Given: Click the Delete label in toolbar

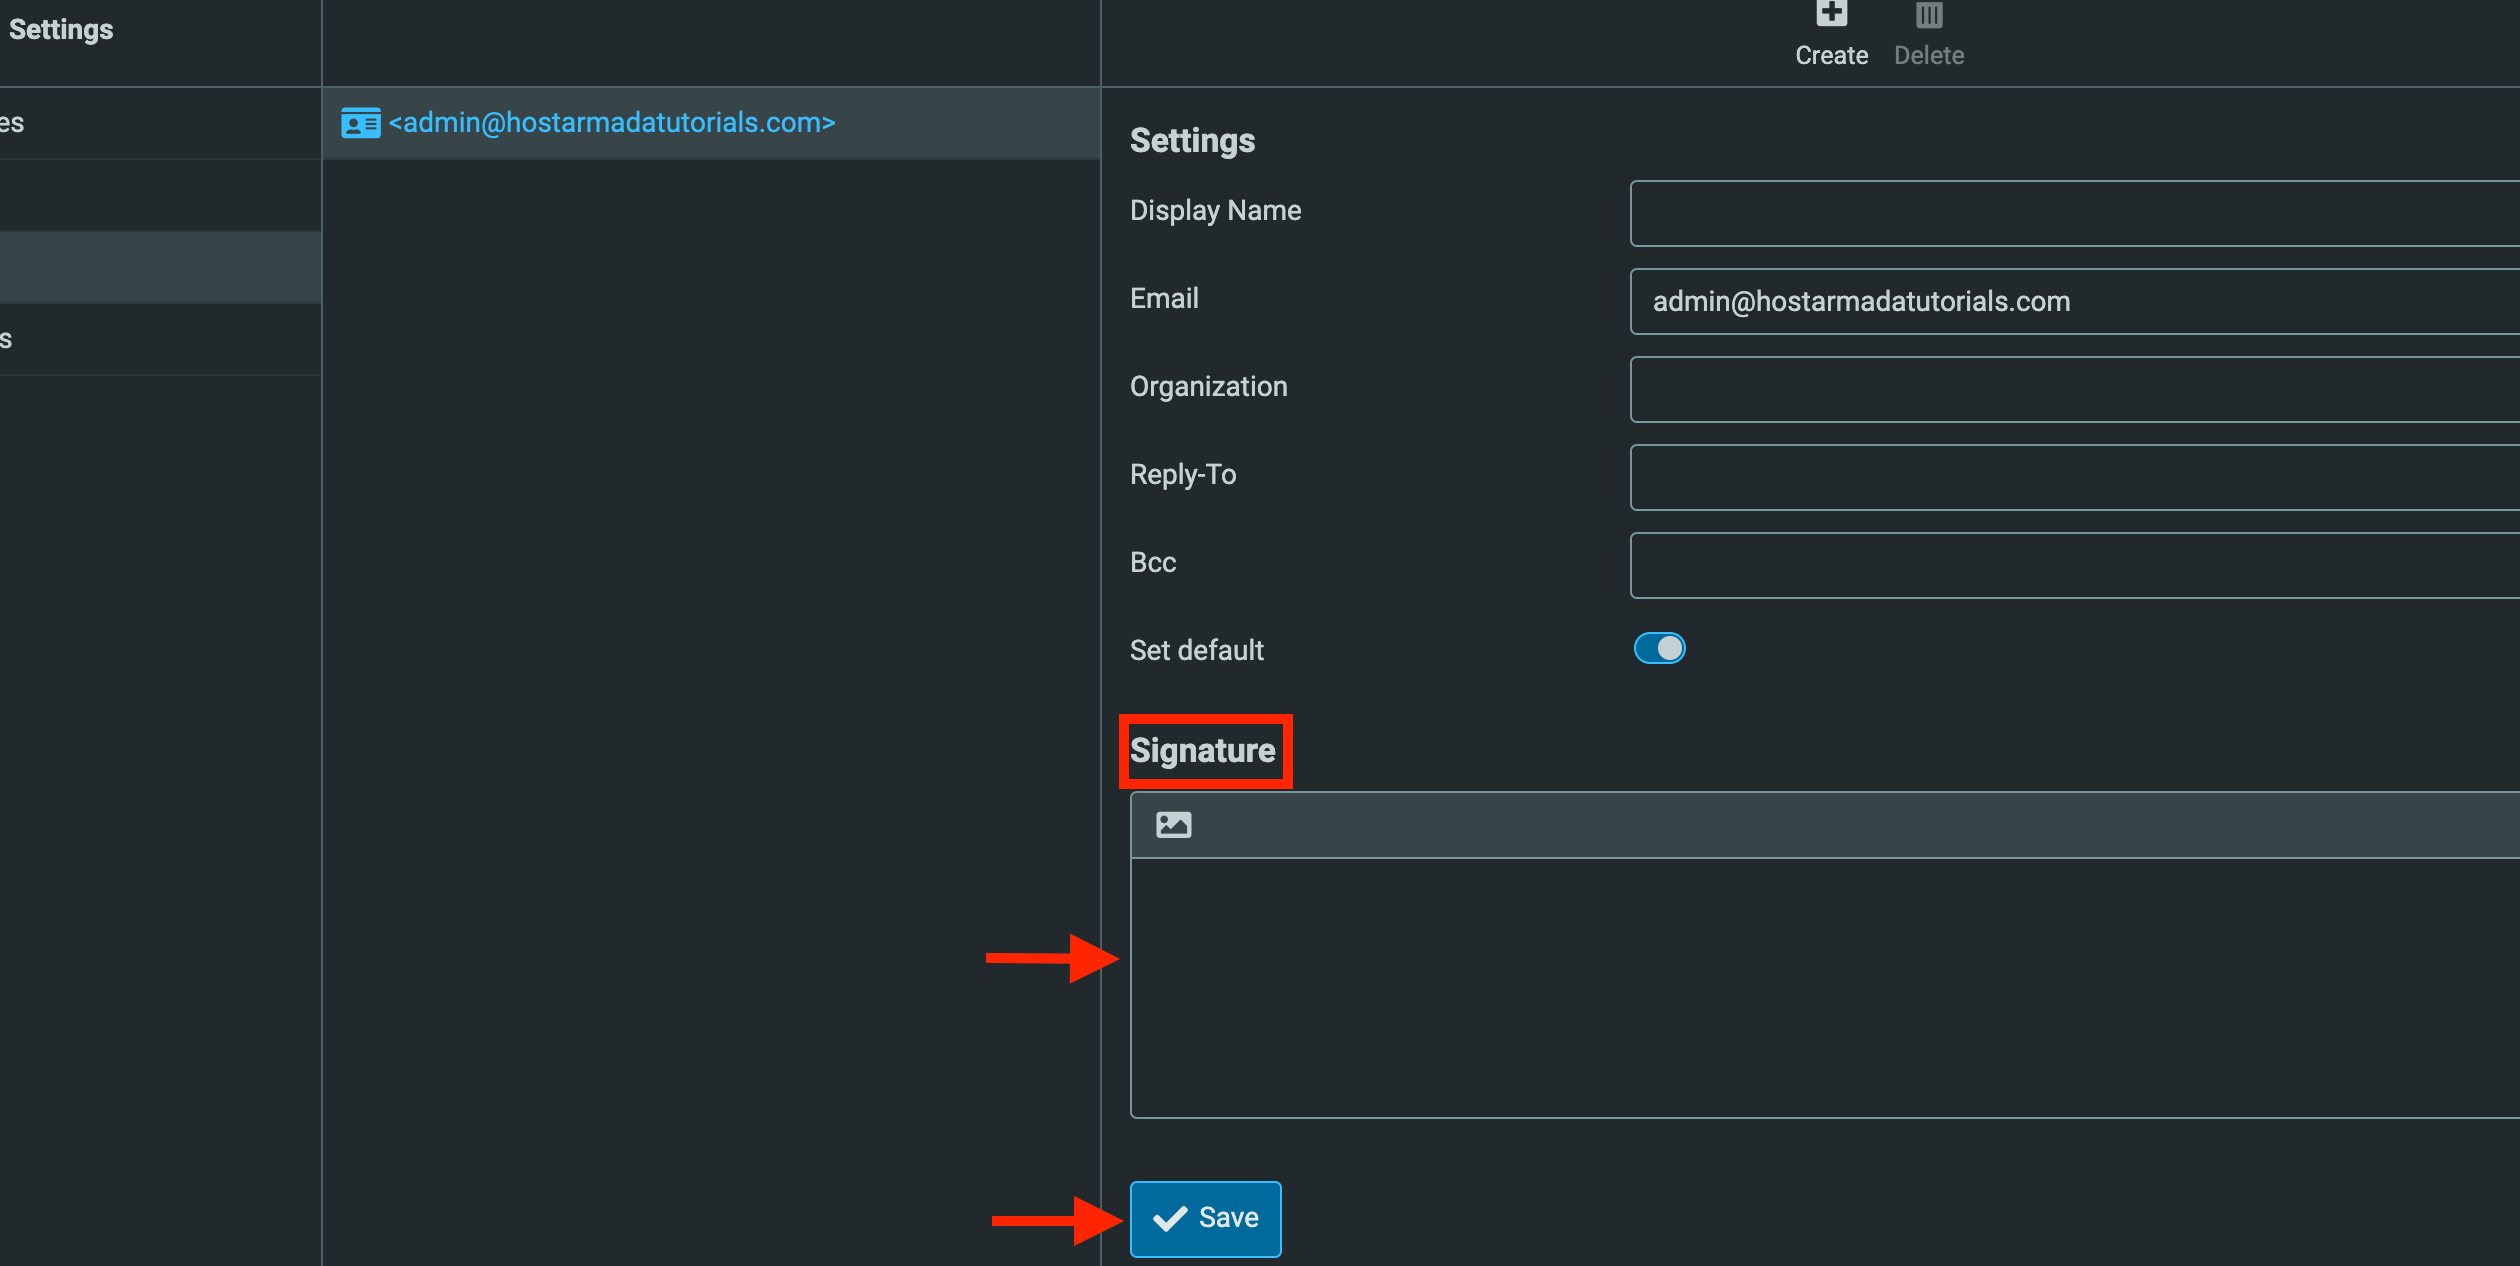Looking at the screenshot, I should 1929,56.
